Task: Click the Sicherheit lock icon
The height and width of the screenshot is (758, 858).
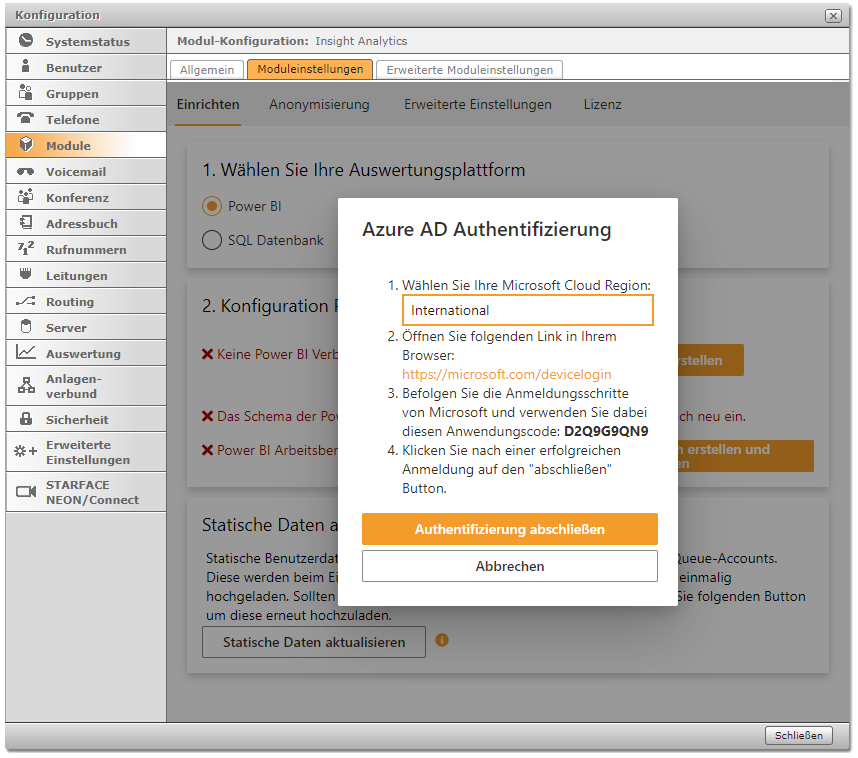Action: [26, 420]
